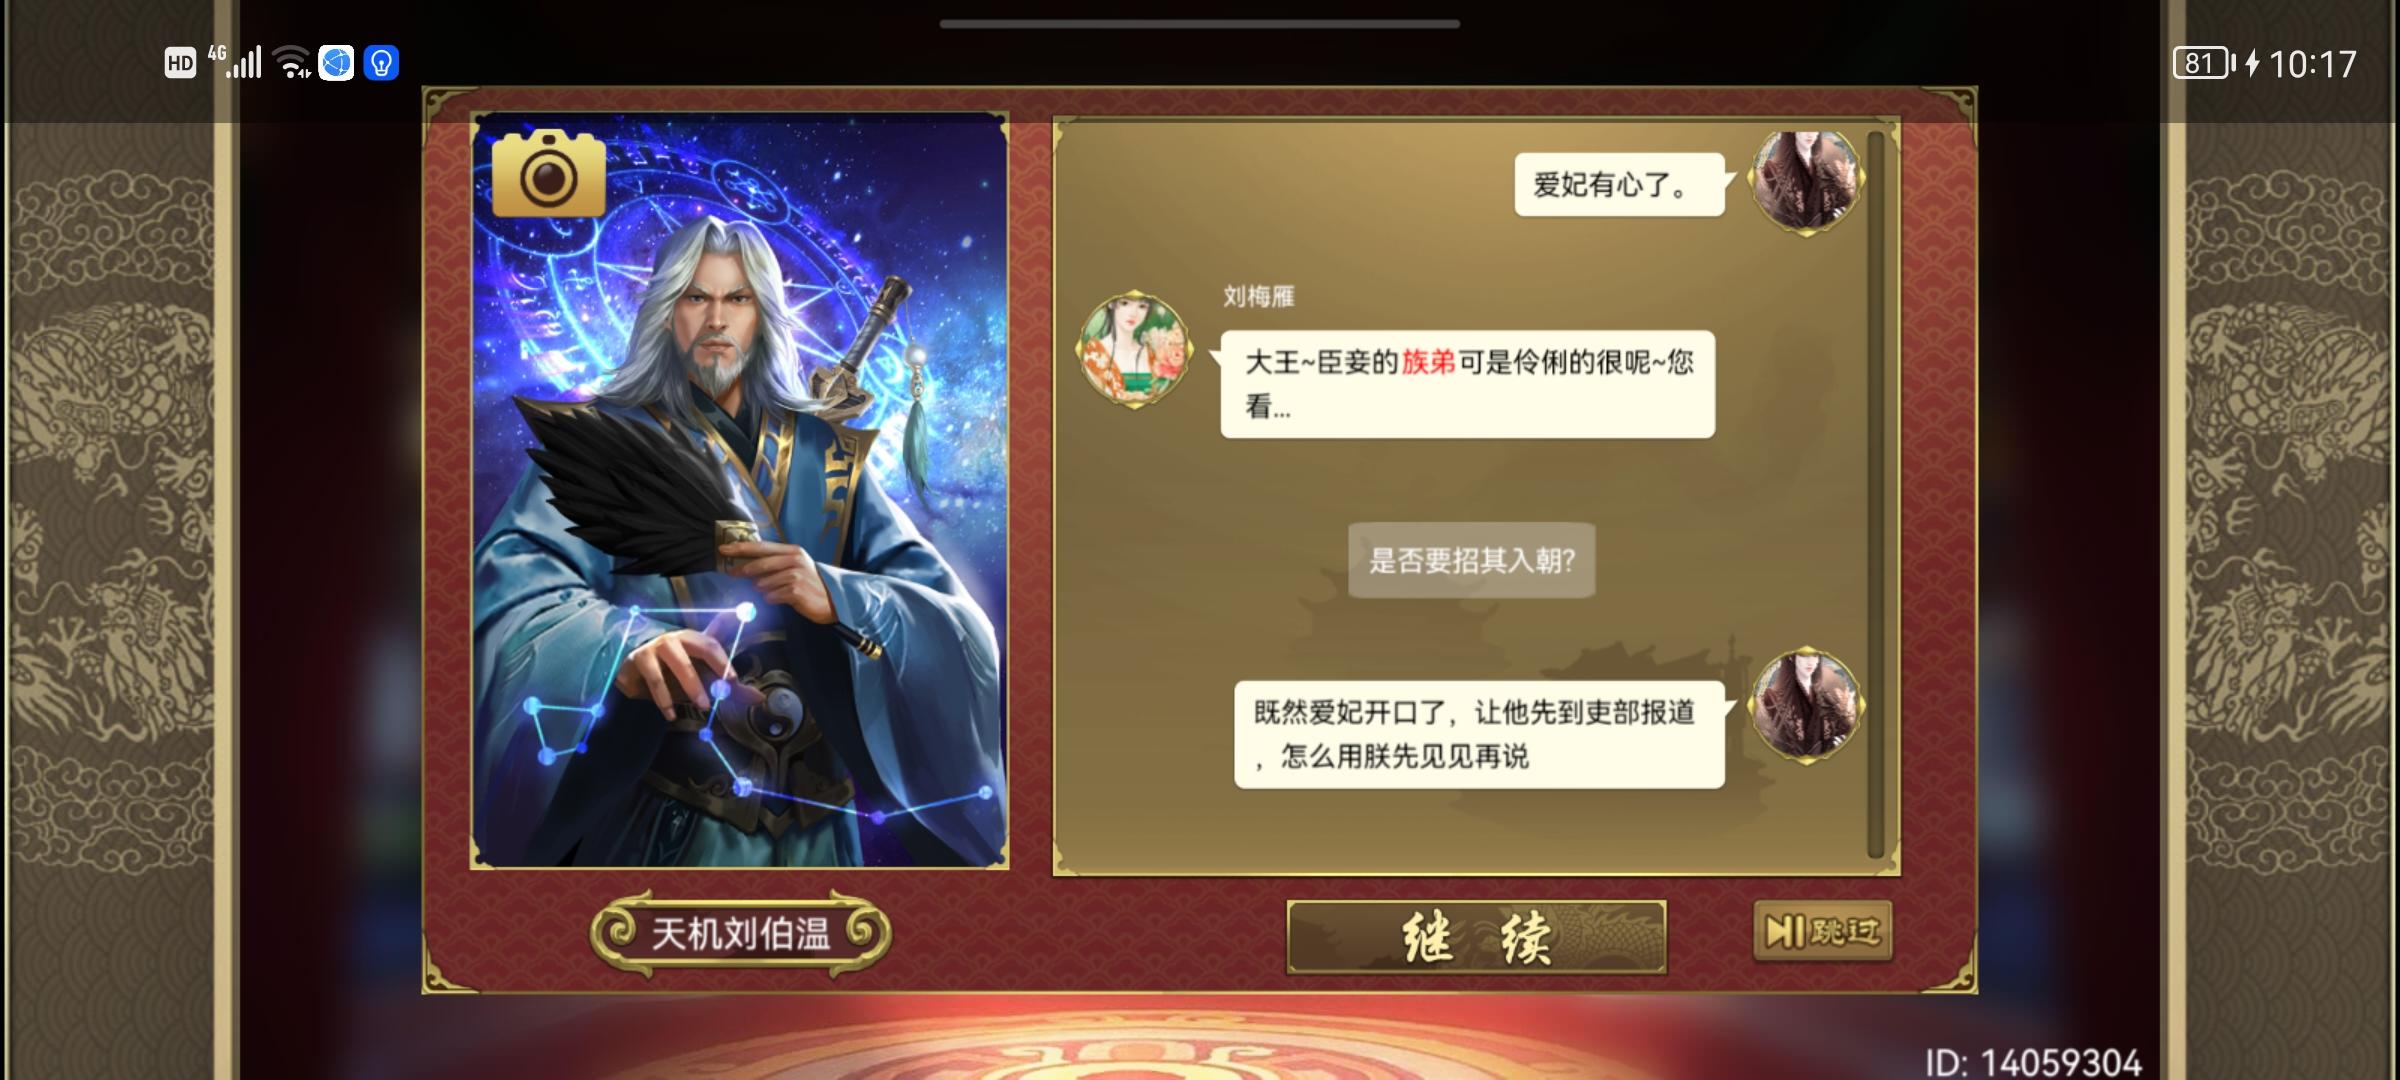
Task: Tap the king's avatar beside the bottom reply
Action: click(x=1805, y=706)
